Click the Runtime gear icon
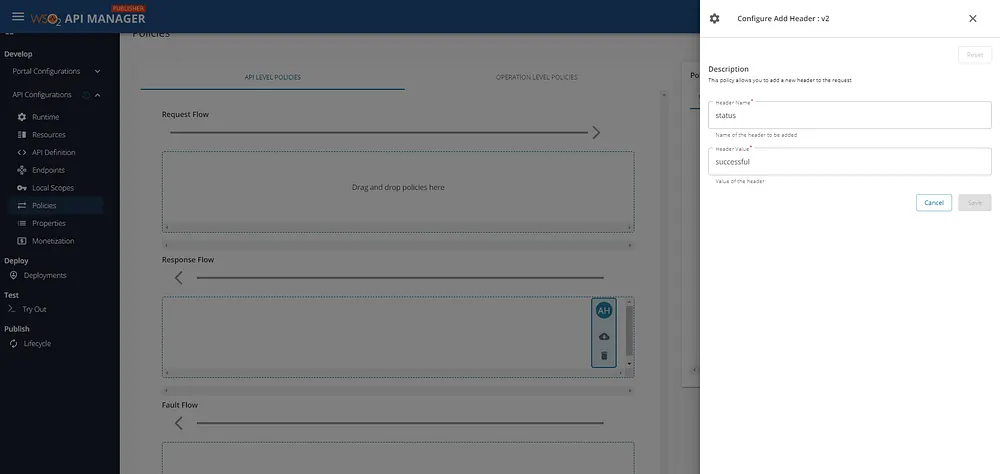1000x474 pixels. 22,117
